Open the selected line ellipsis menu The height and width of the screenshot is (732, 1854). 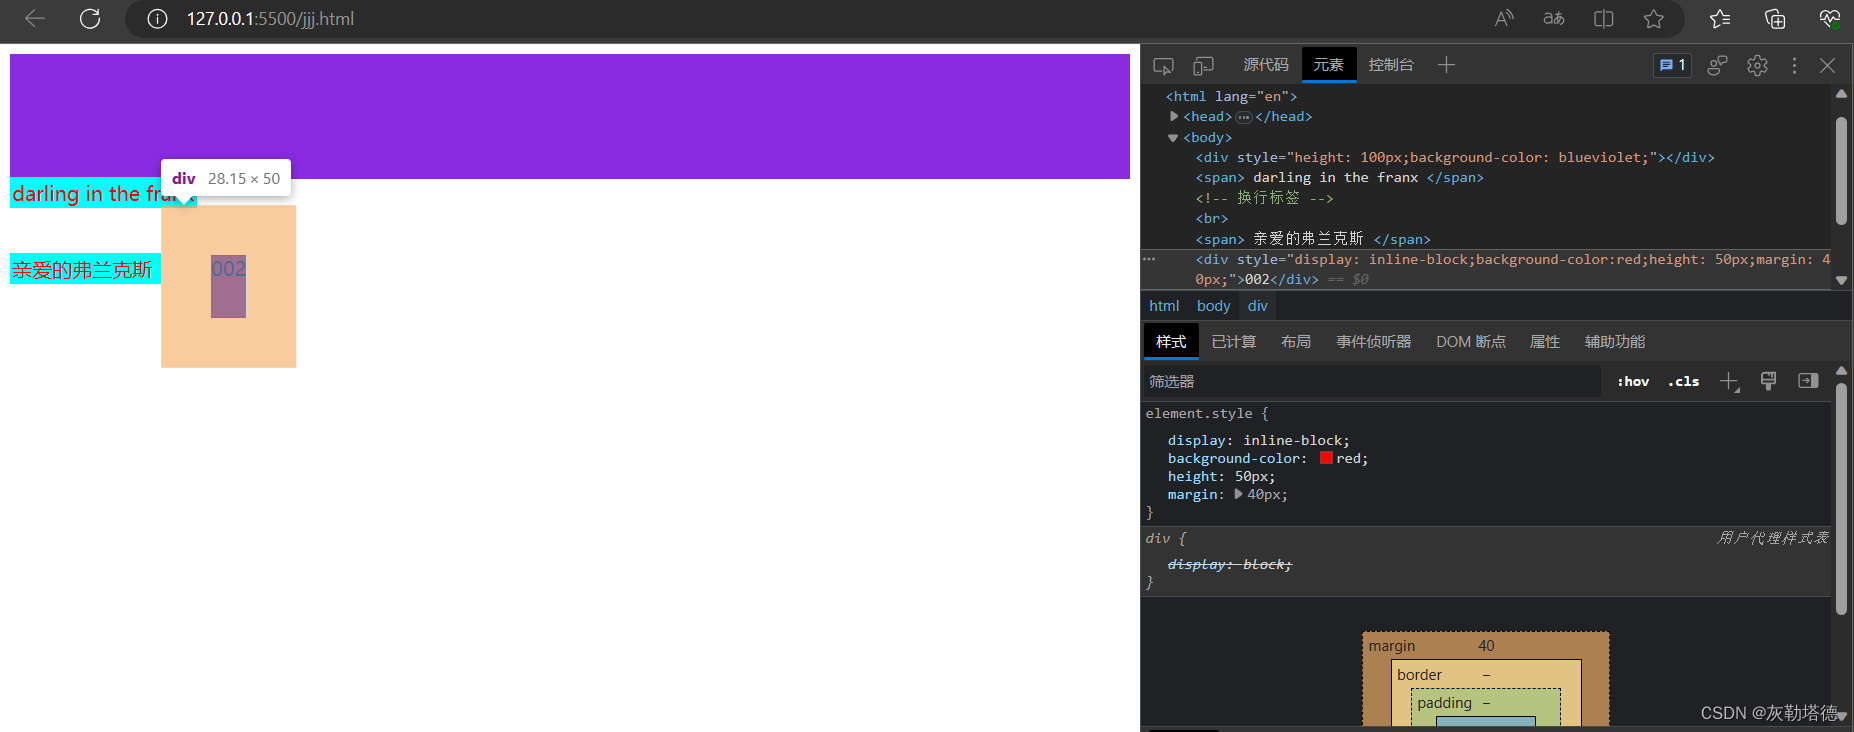click(1150, 260)
